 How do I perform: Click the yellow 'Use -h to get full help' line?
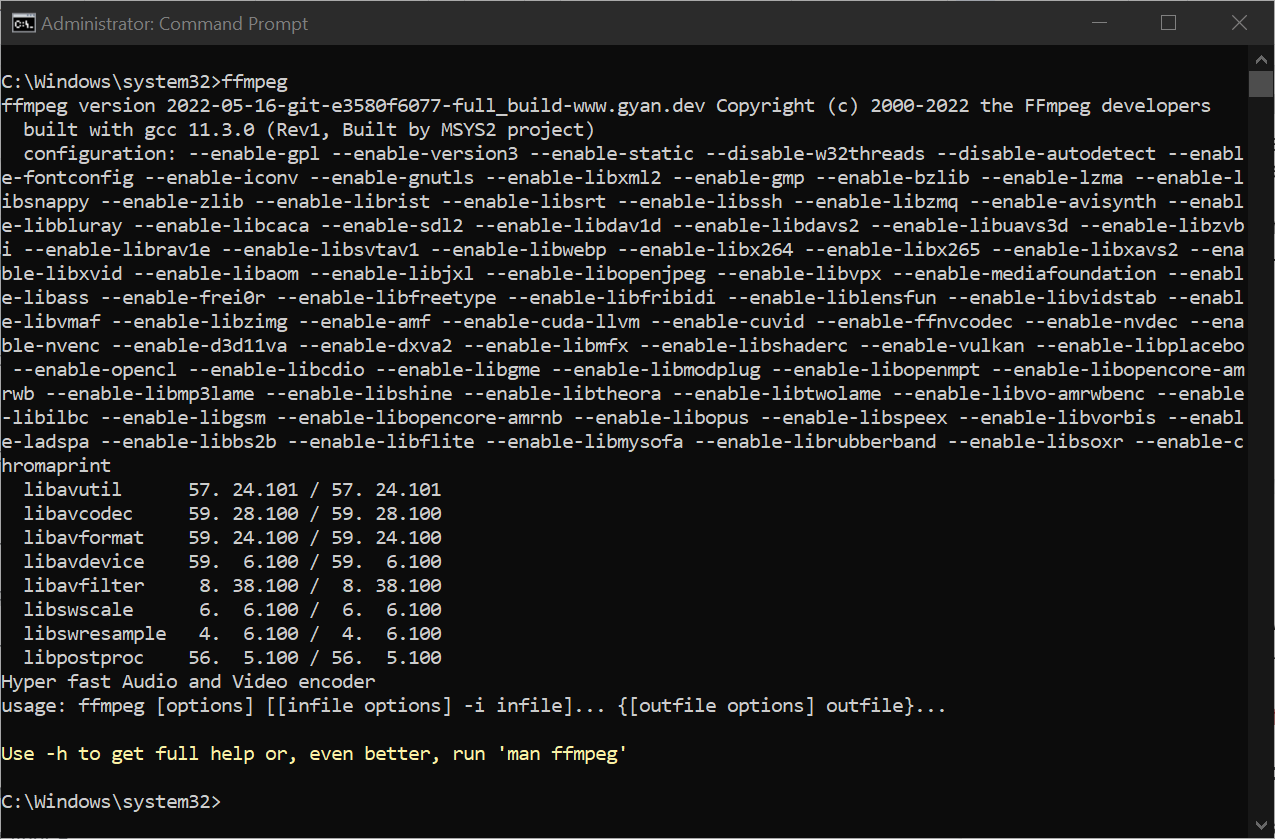(315, 754)
